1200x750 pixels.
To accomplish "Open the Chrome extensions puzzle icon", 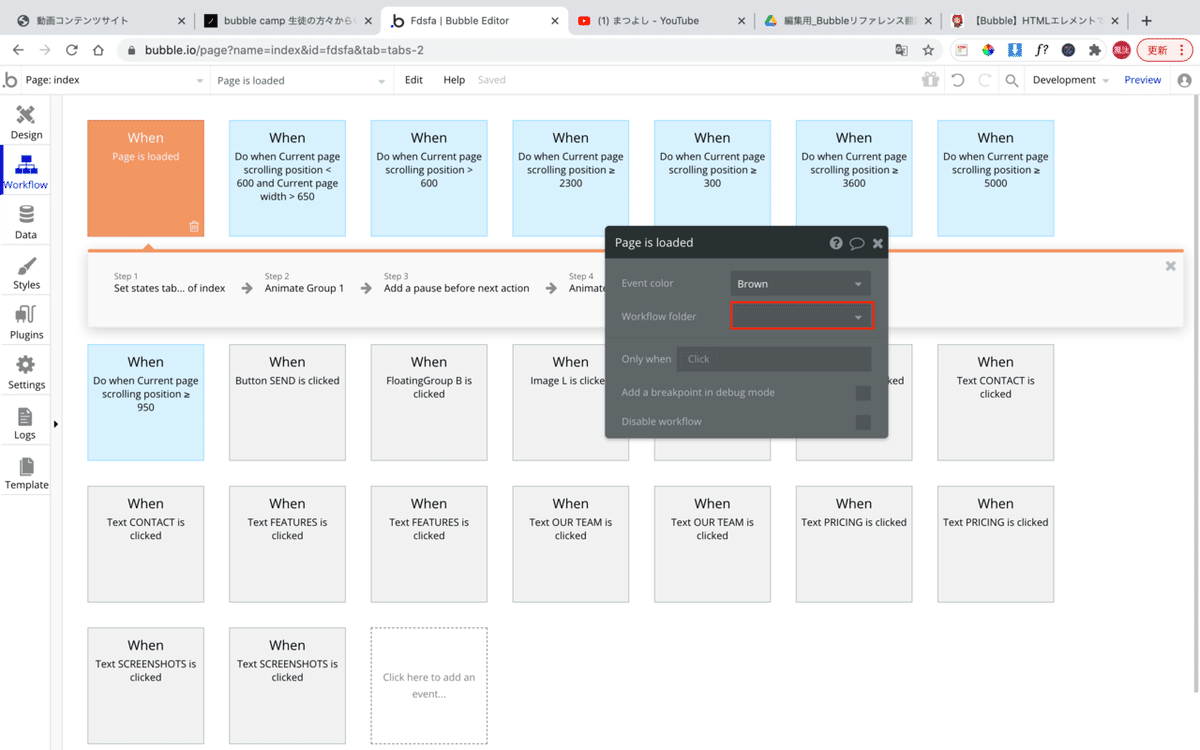I will [1095, 50].
